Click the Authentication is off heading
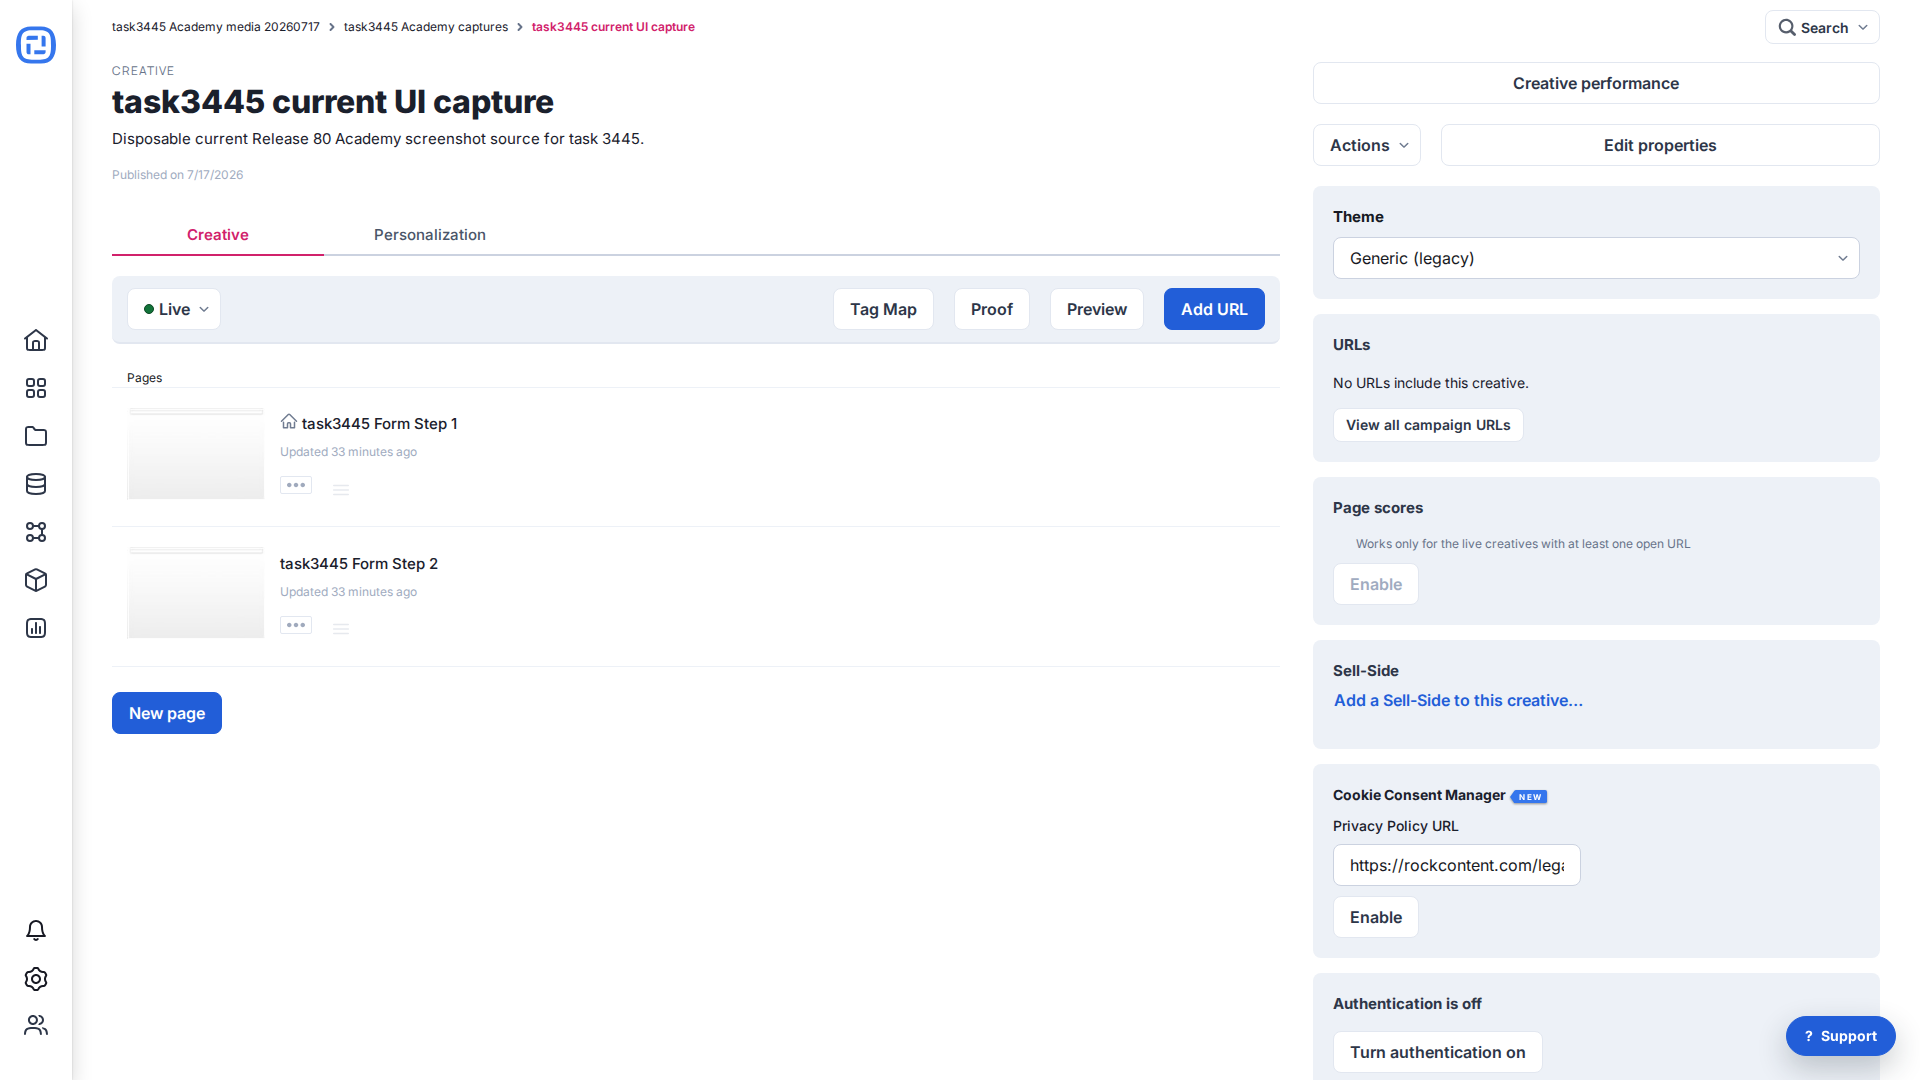 point(1407,1003)
